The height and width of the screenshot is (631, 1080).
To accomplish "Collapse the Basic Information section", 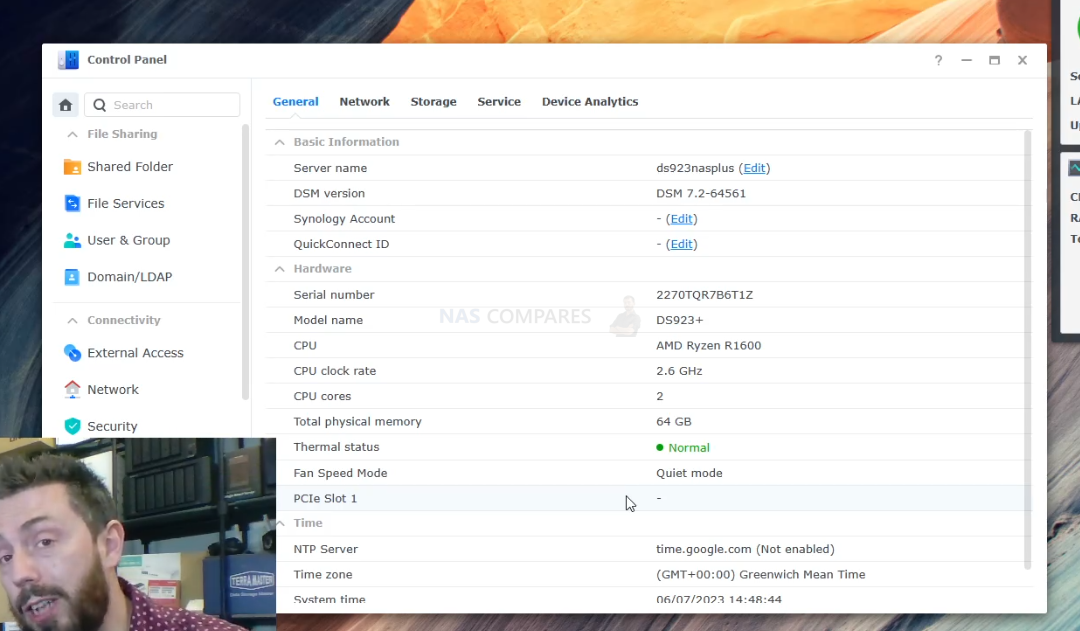I will pos(280,142).
